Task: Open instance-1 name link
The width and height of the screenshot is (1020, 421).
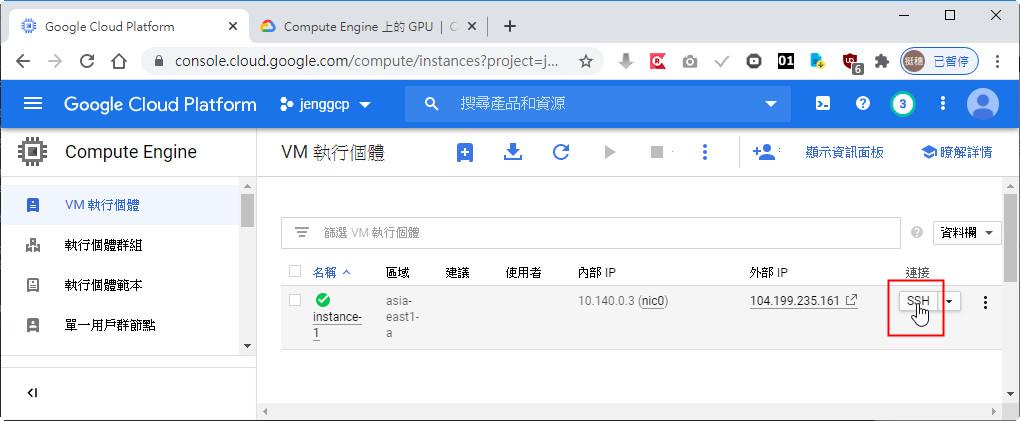Action: 337,324
